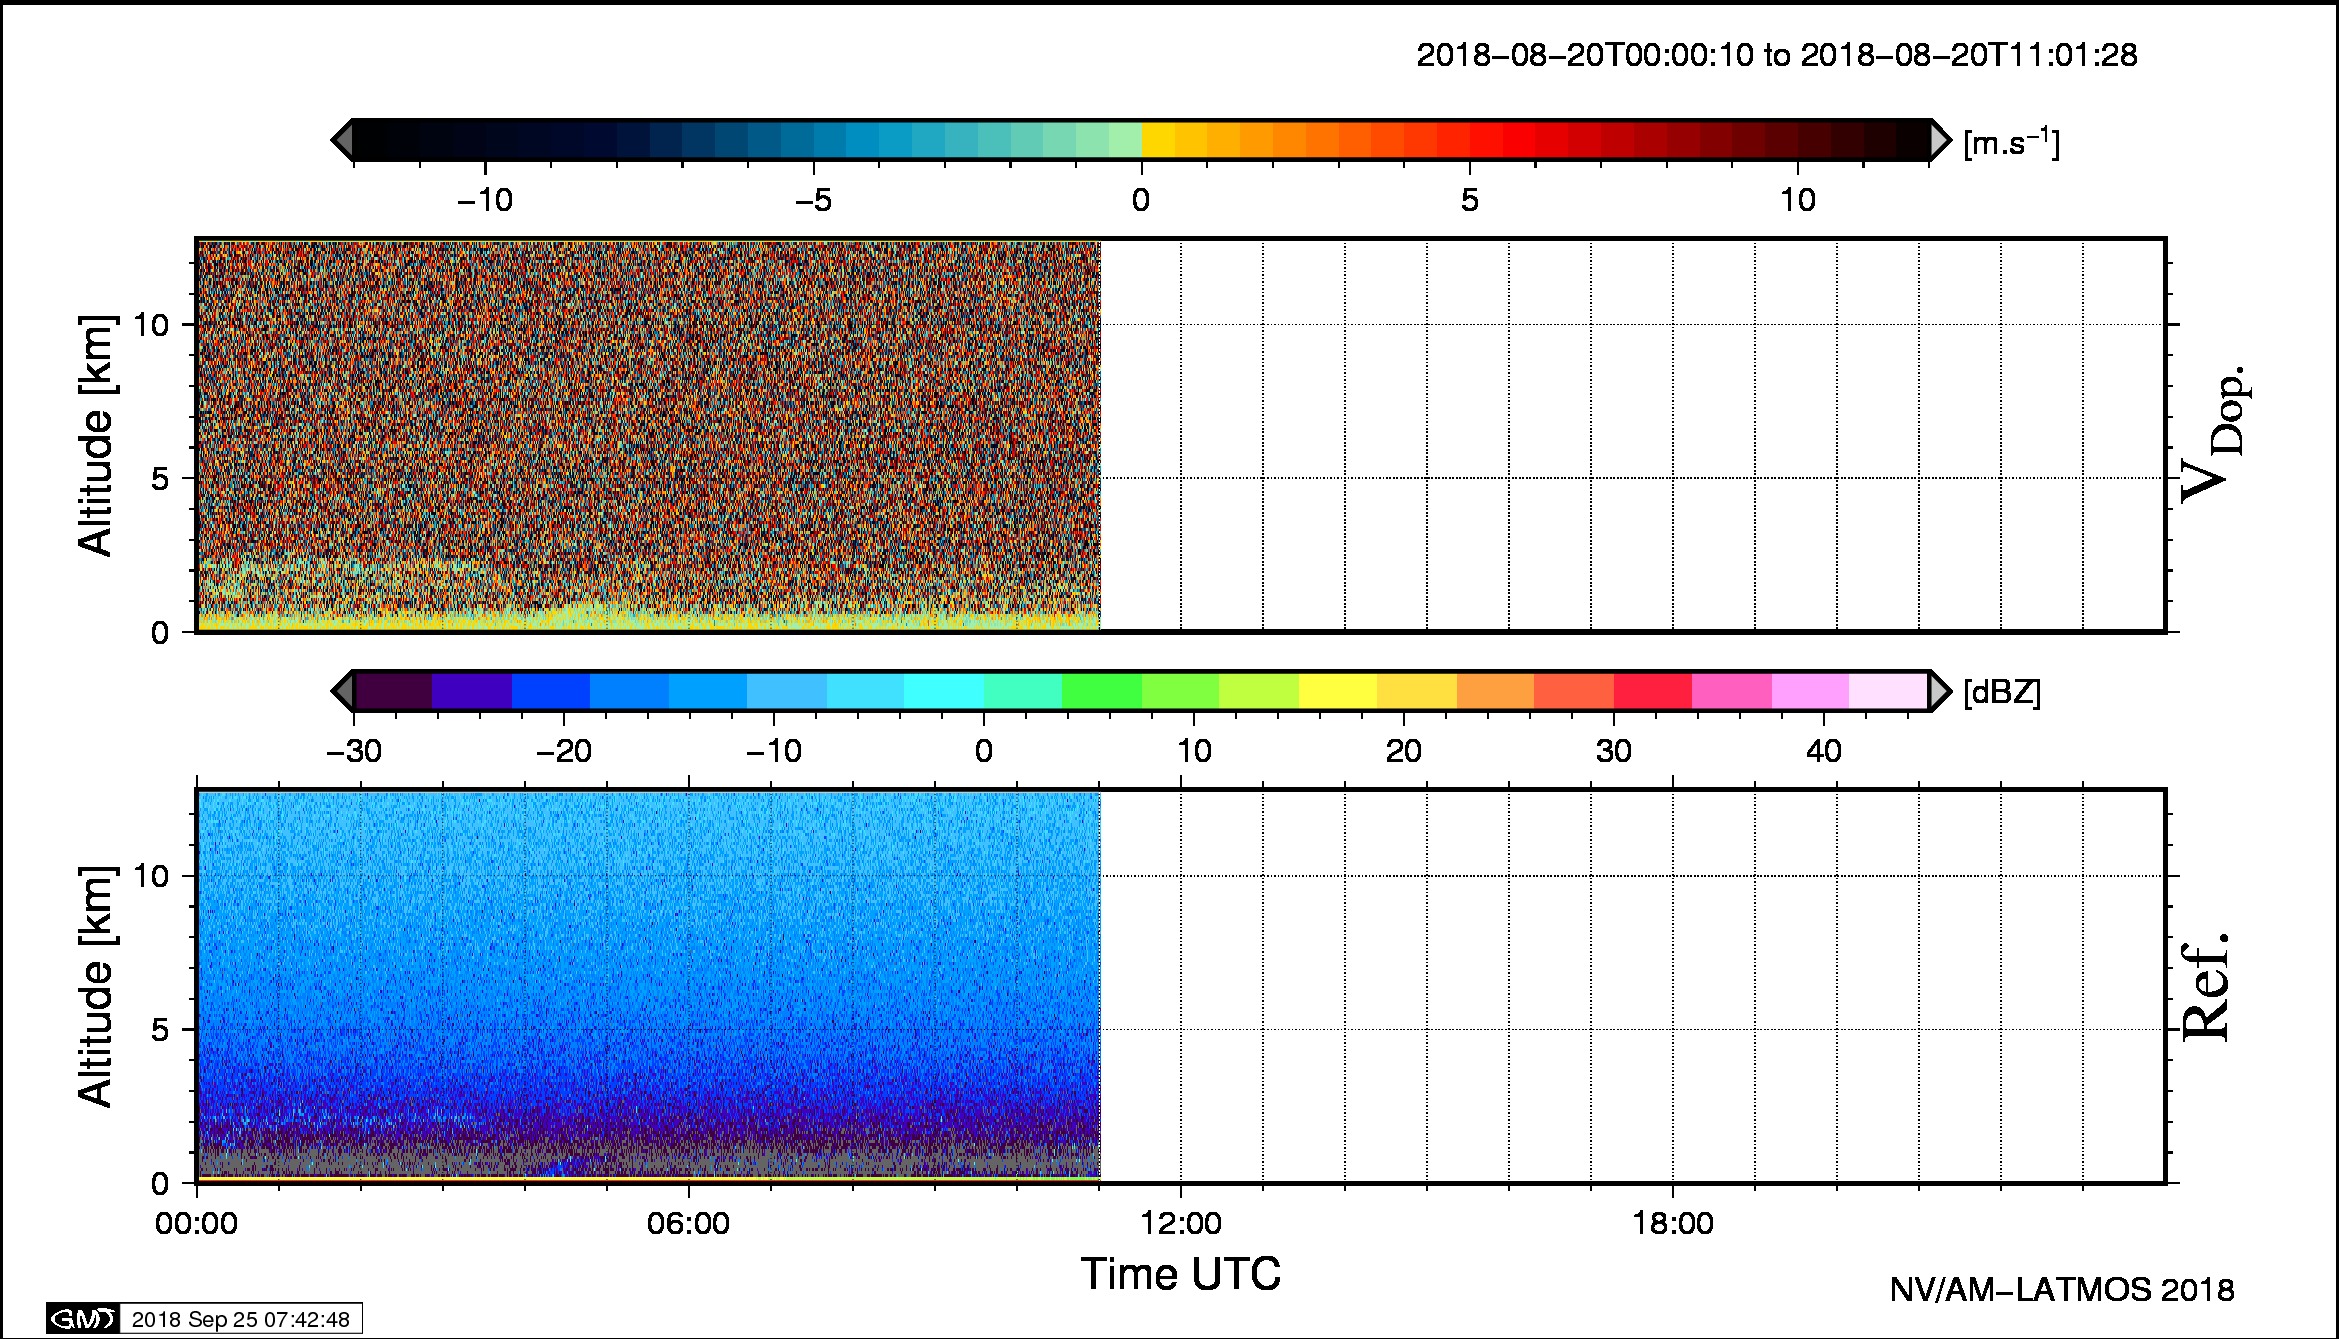2339x1339 pixels.
Task: Click the pink 35 dBZ color swatch
Action: [1730, 691]
